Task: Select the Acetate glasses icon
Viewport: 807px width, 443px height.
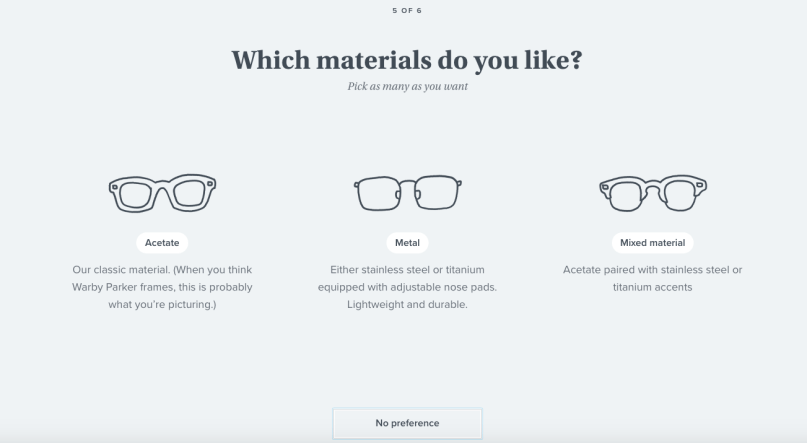Action: [x=162, y=192]
